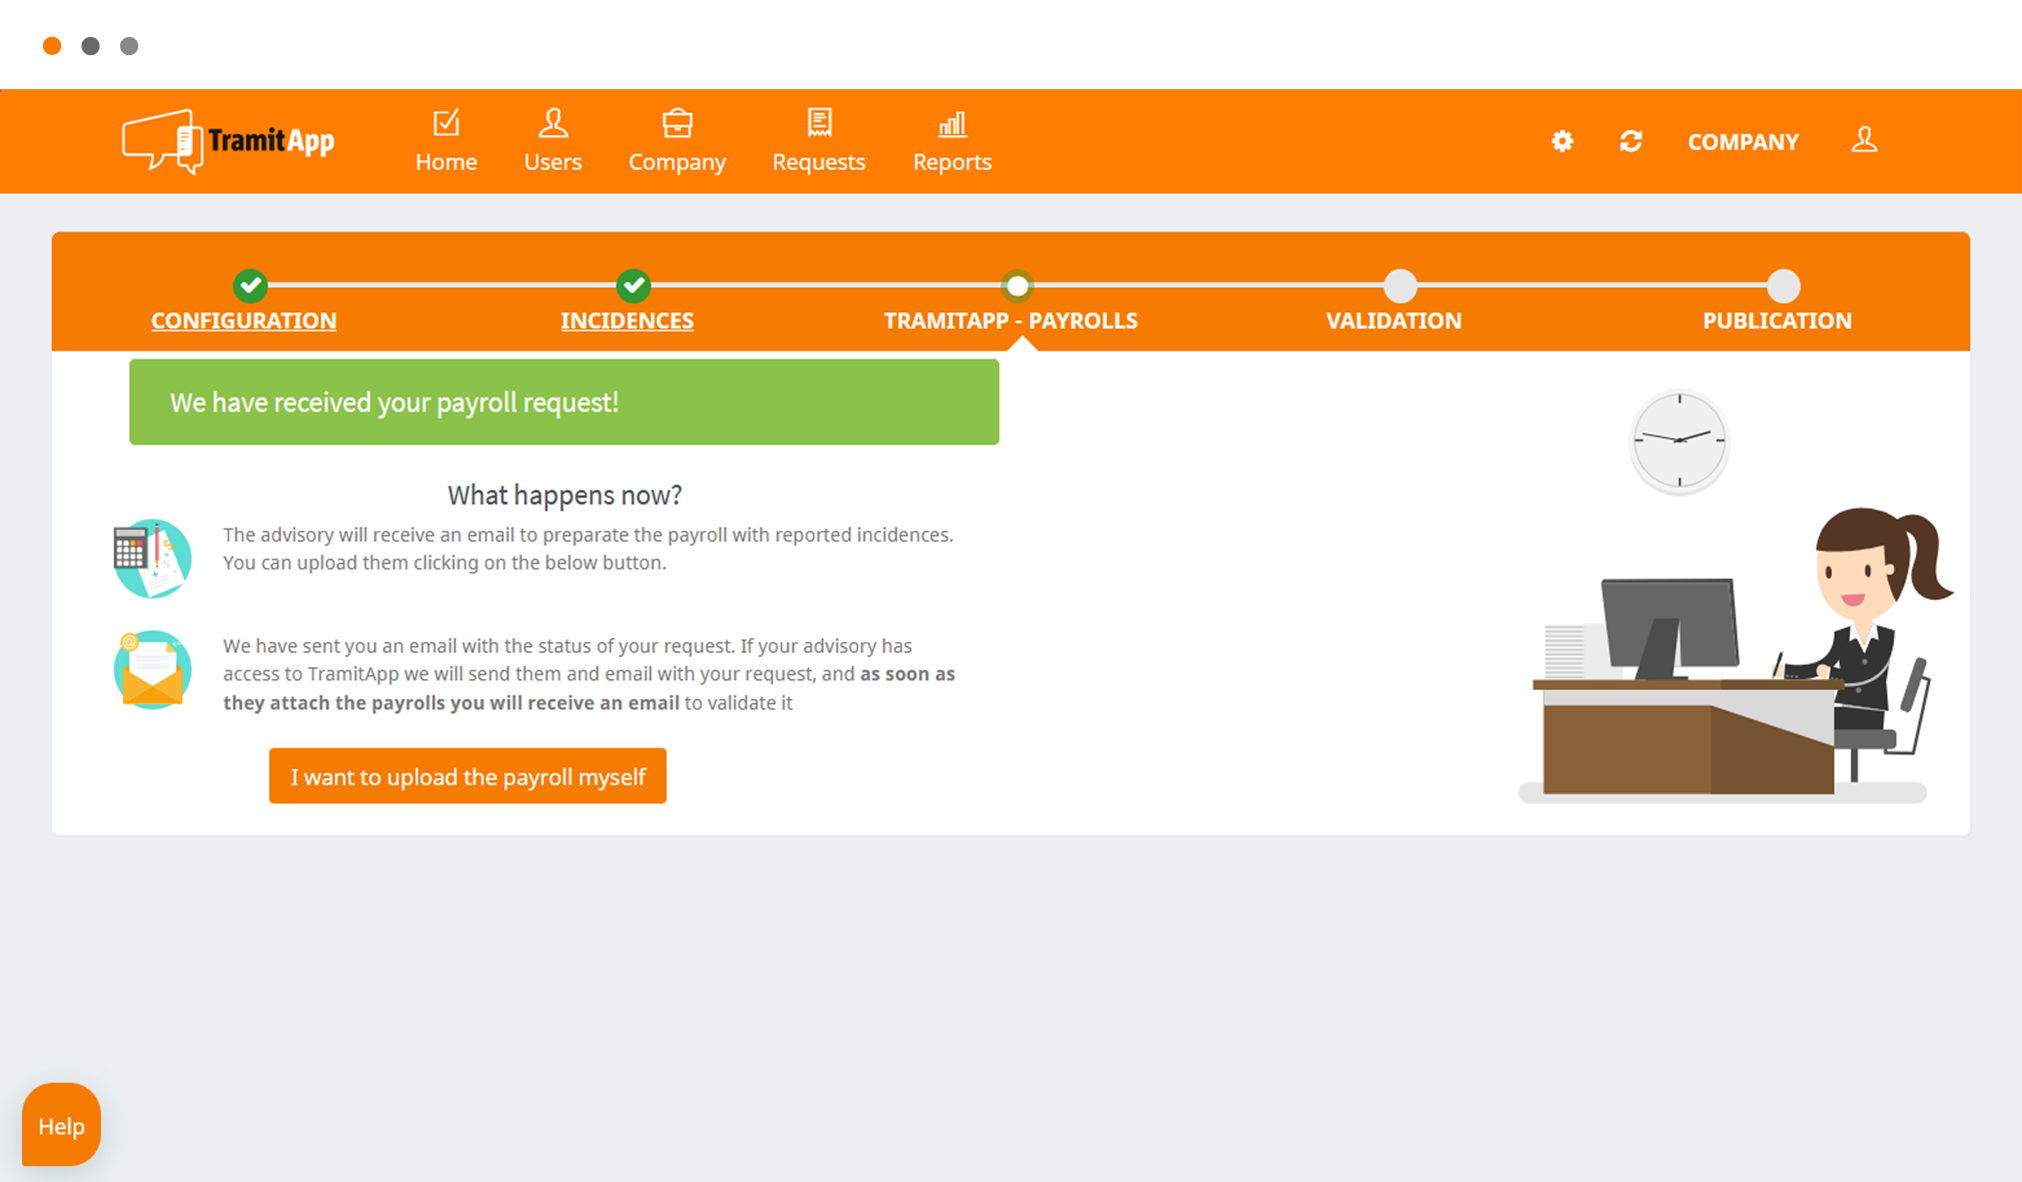Click the What happens now? heading

tap(565, 495)
